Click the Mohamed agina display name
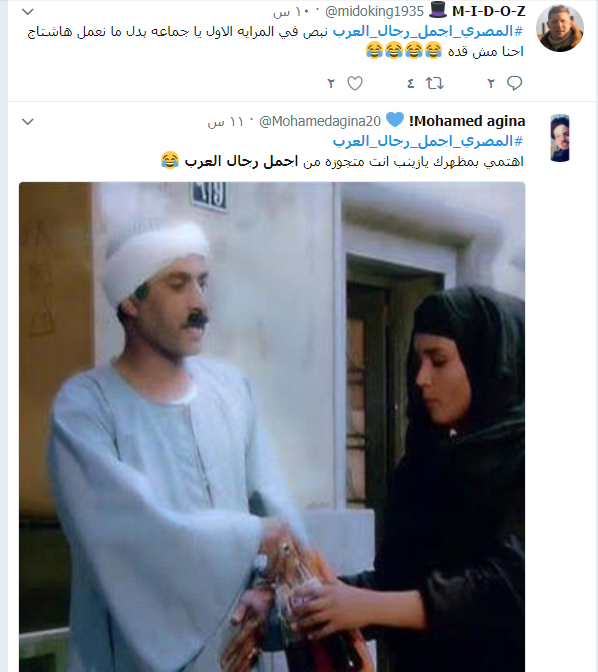598x672 pixels. (467, 121)
